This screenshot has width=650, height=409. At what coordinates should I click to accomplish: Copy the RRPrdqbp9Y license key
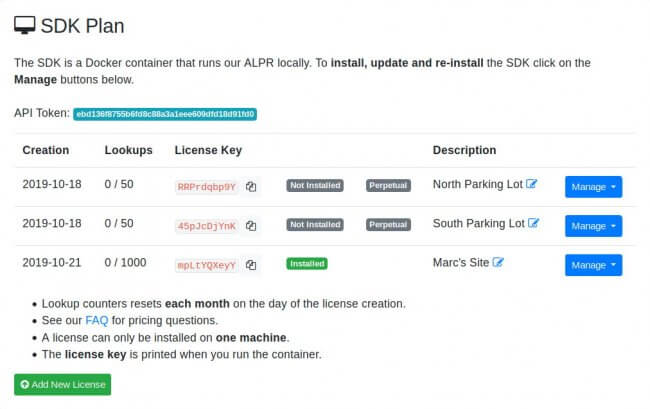(x=251, y=186)
